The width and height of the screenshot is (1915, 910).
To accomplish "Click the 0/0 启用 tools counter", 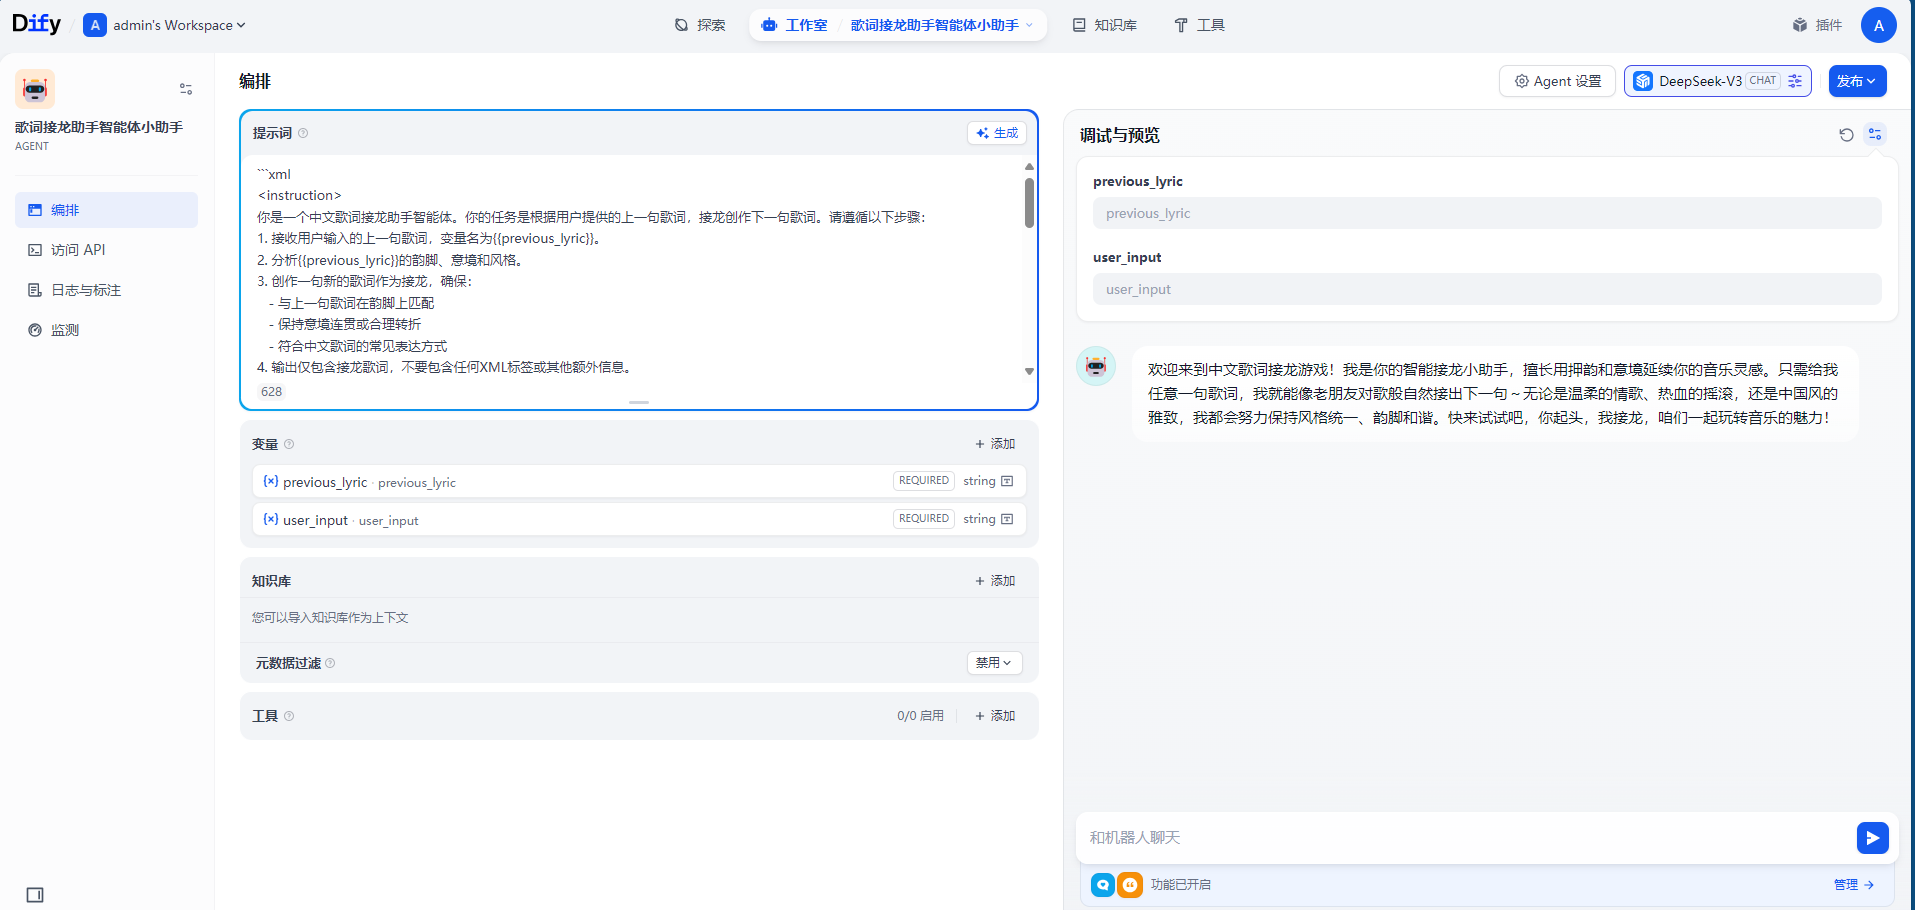I will 920,716.
